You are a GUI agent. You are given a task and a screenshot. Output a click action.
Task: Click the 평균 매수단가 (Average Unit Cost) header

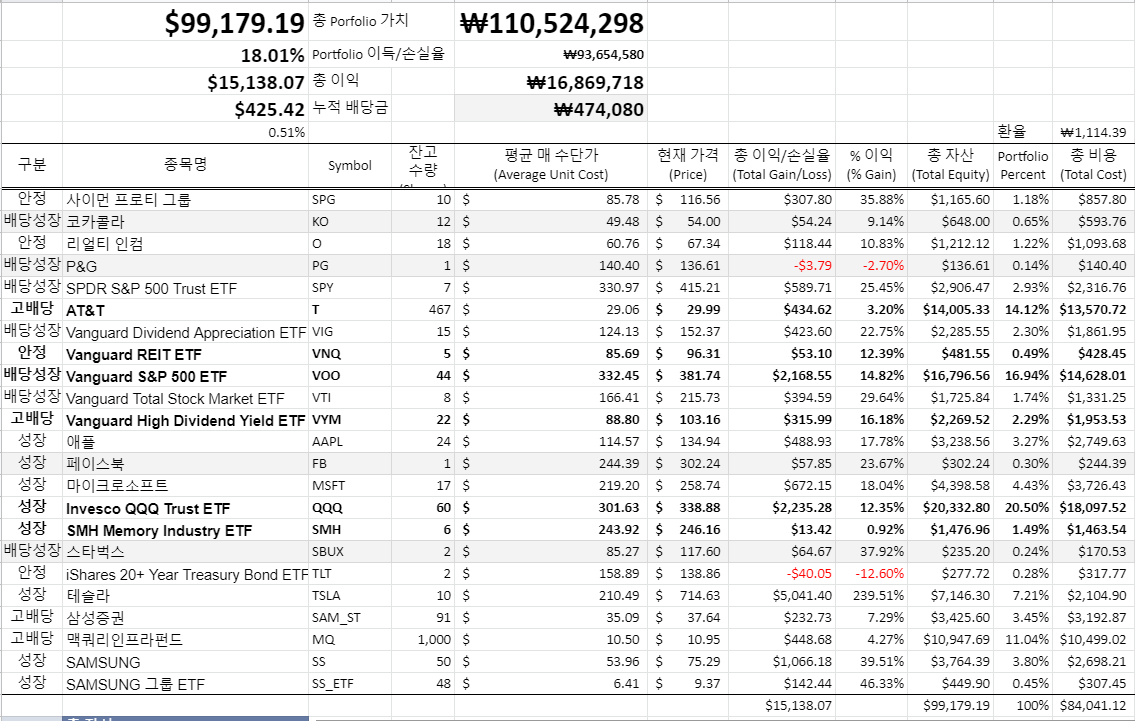tap(551, 165)
